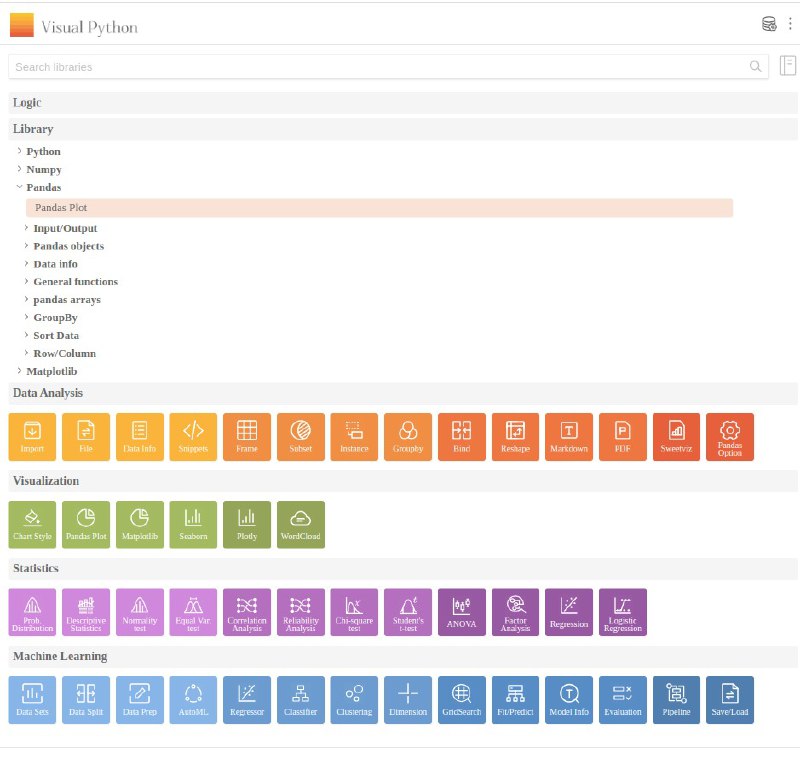Open the Reshape tile

(515, 437)
